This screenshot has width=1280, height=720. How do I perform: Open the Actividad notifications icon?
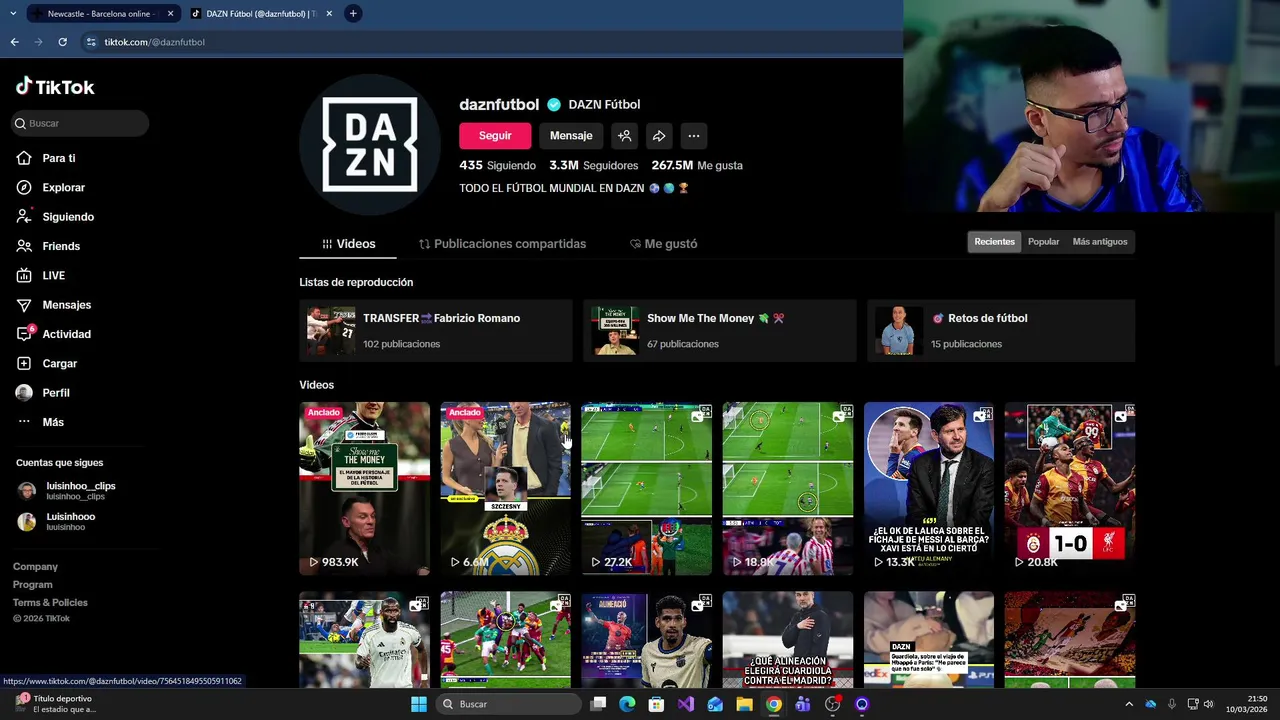[x=25, y=334]
